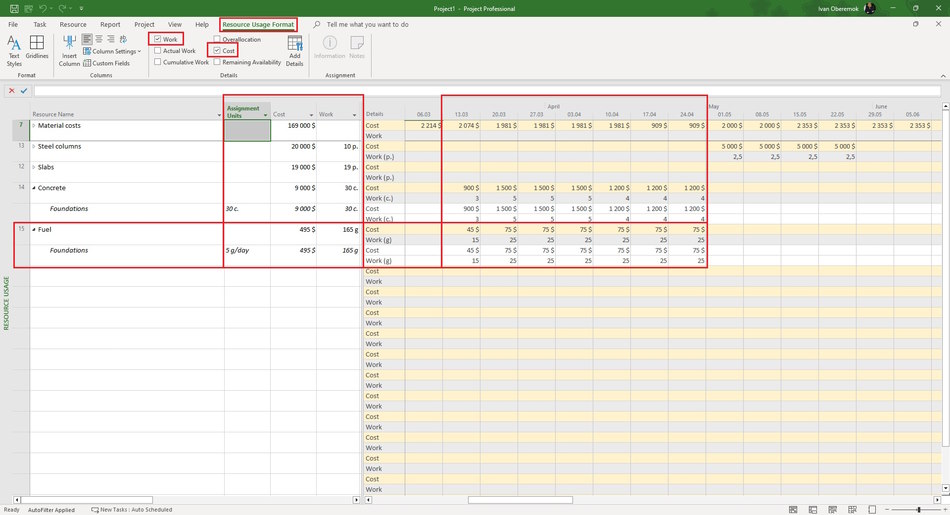Toggle the Wrap Text icon
The height and width of the screenshot is (515, 950).
click(123, 39)
